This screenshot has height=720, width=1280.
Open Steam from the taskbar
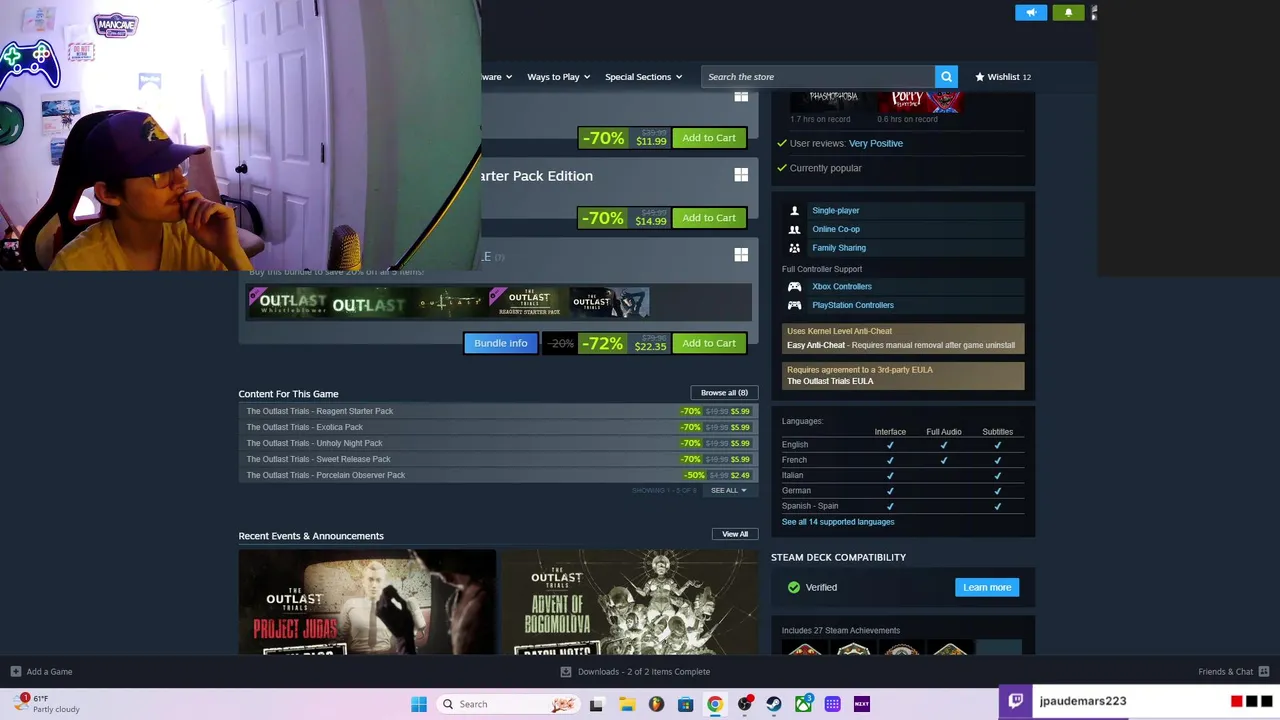point(774,704)
